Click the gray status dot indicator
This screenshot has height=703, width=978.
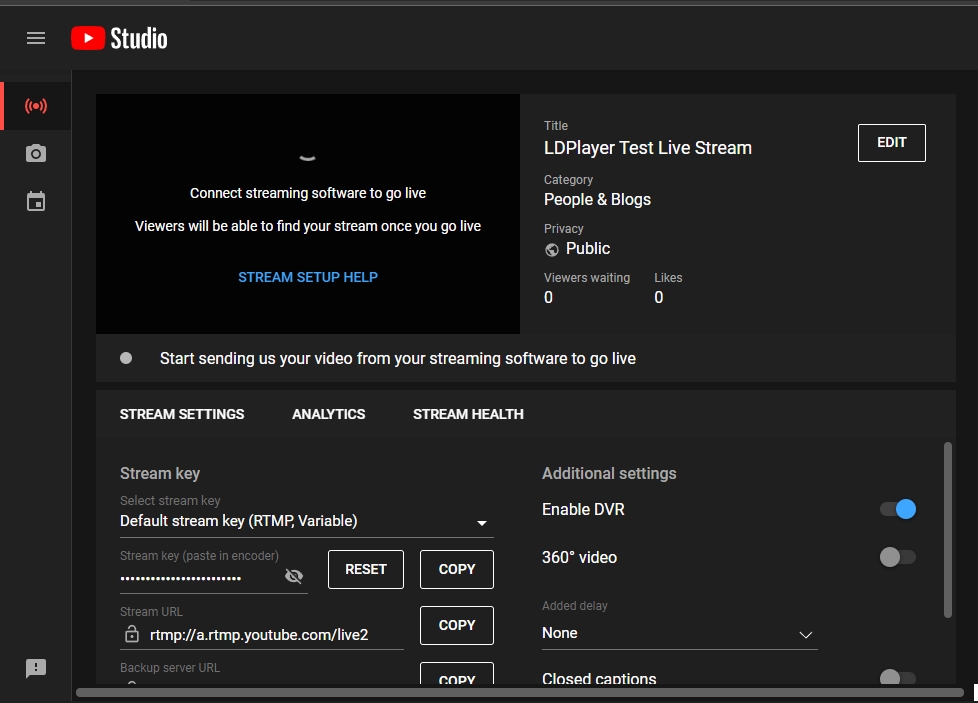tap(126, 358)
